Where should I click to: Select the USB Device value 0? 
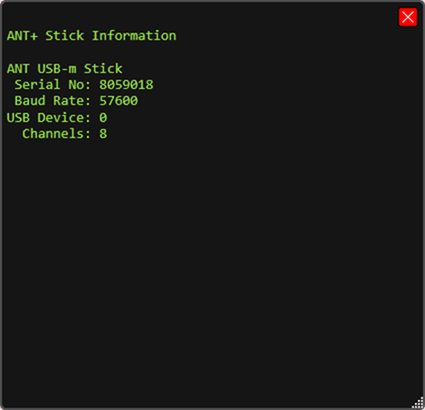point(103,118)
